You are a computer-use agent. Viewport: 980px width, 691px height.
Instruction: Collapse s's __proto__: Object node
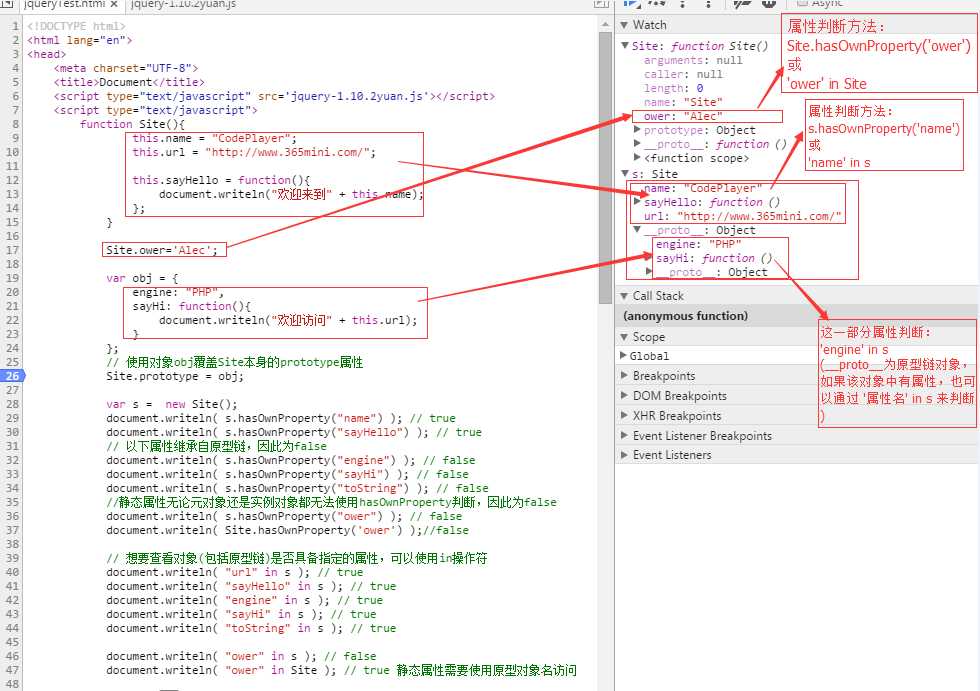click(x=637, y=230)
